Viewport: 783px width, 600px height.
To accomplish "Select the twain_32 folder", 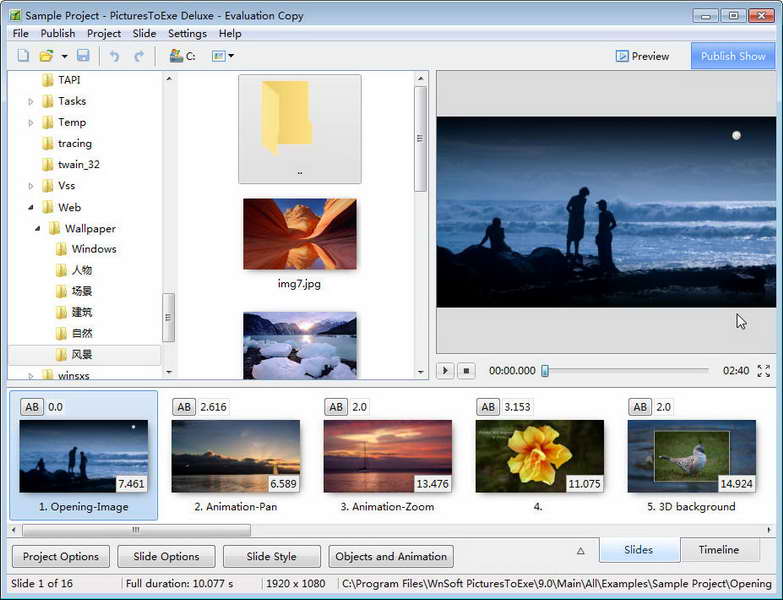I will tap(70, 164).
